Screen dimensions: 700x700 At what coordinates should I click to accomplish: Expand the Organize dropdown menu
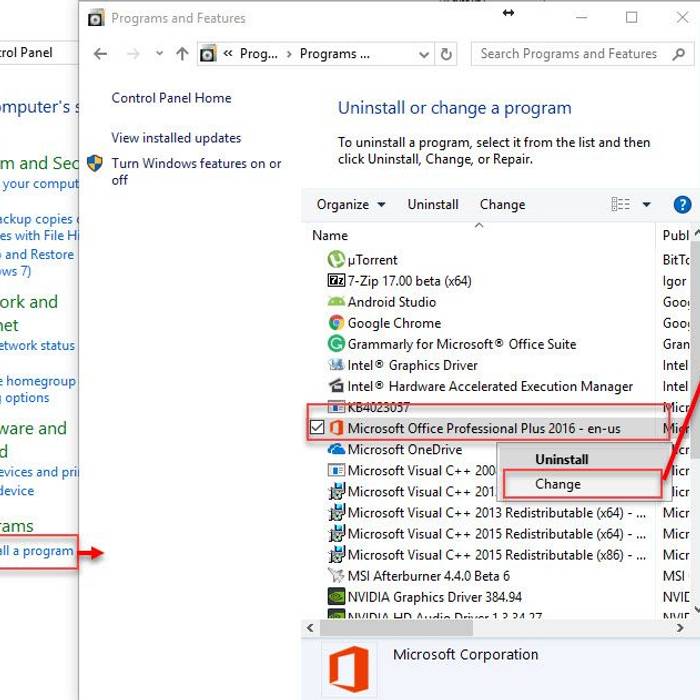(x=351, y=205)
